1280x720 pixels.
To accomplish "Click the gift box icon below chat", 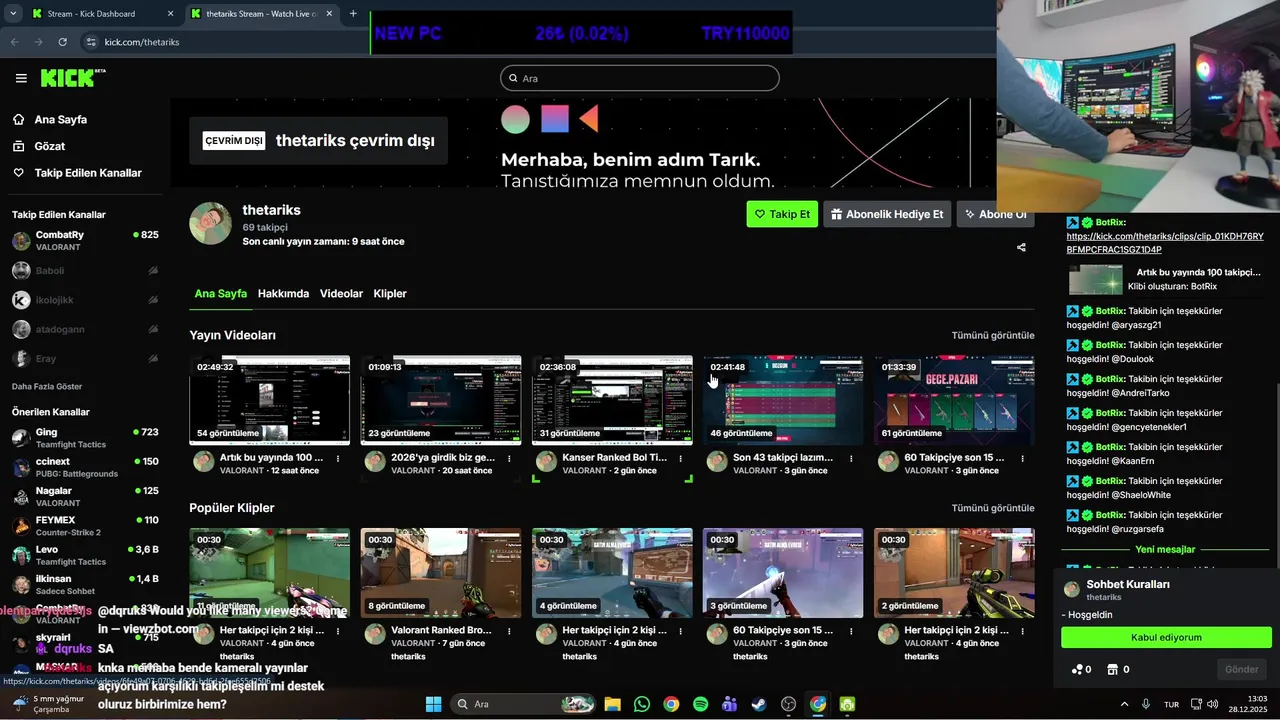I will coord(1112,669).
